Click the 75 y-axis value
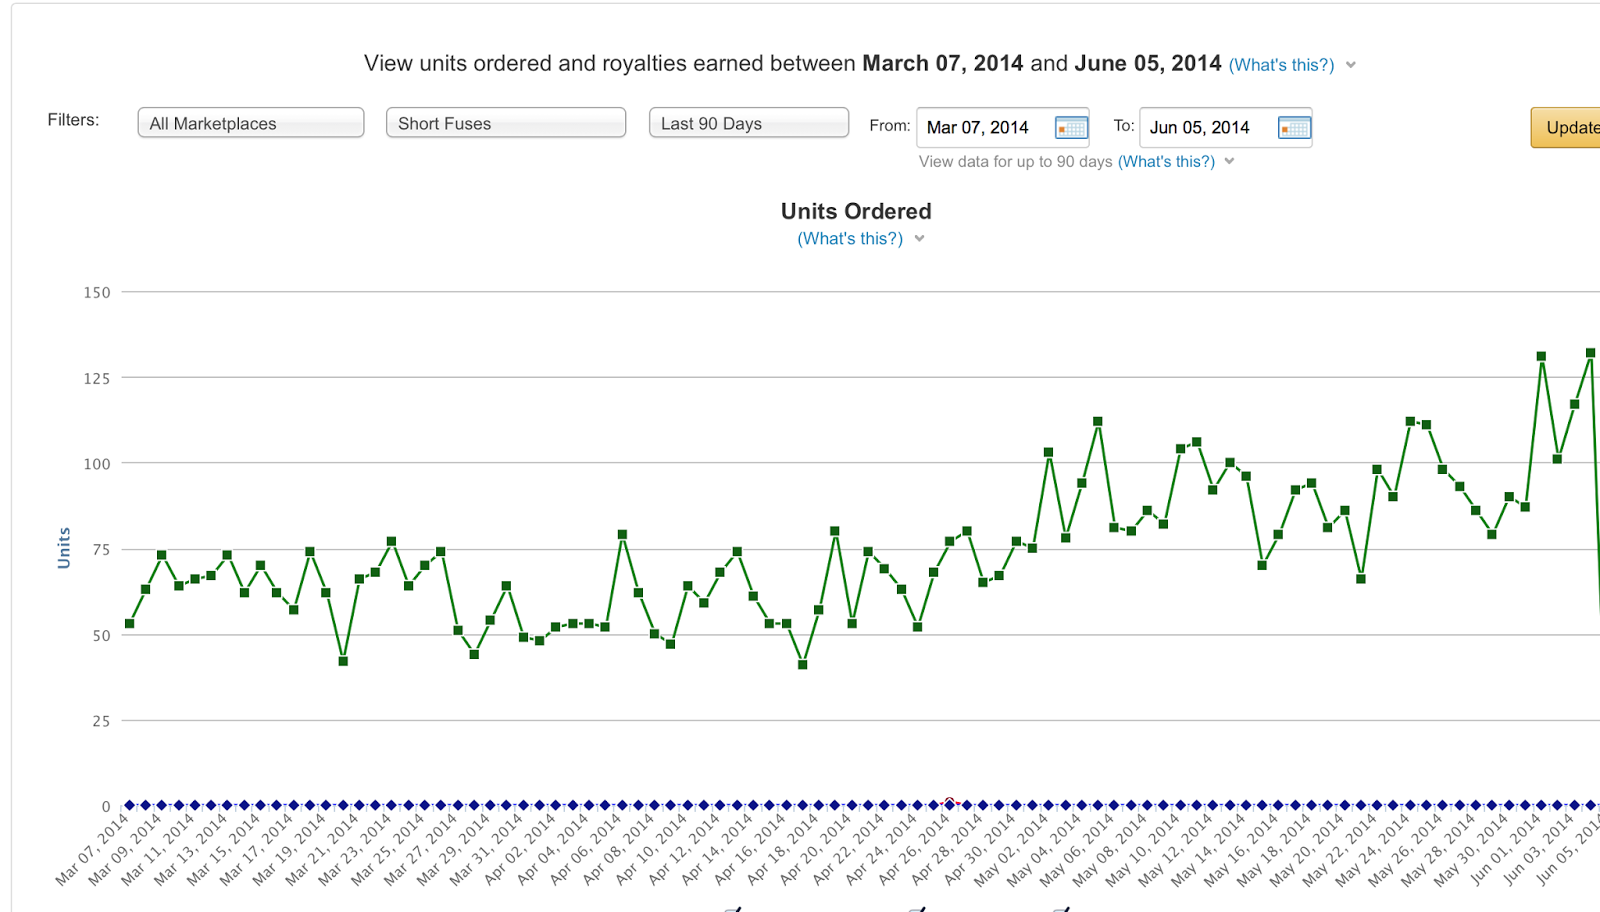This screenshot has width=1600, height=912. (x=101, y=550)
